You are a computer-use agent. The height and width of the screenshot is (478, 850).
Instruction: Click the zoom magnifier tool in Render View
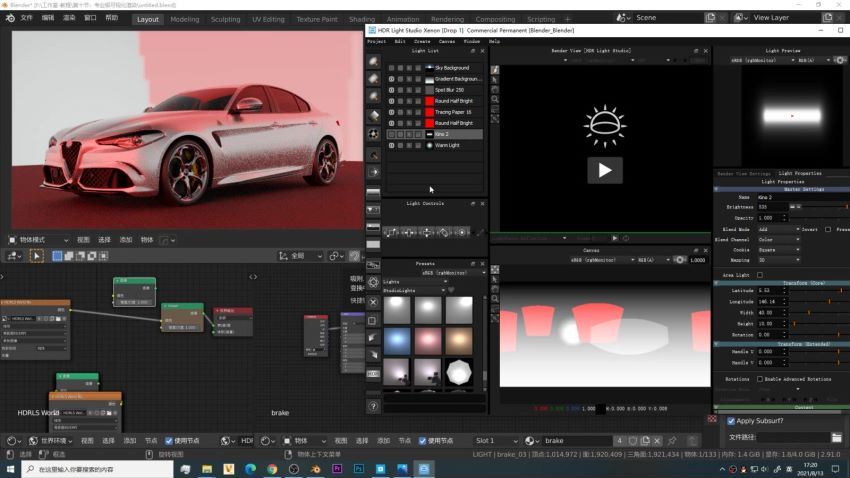[495, 99]
